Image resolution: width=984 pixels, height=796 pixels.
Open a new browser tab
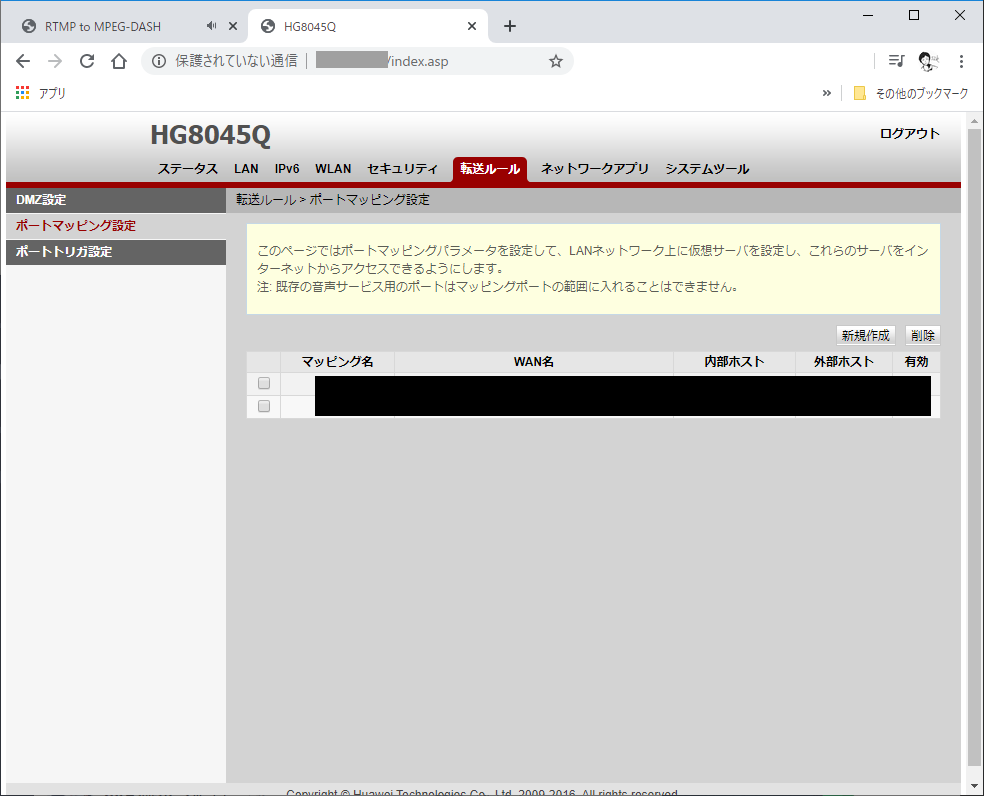tap(510, 26)
